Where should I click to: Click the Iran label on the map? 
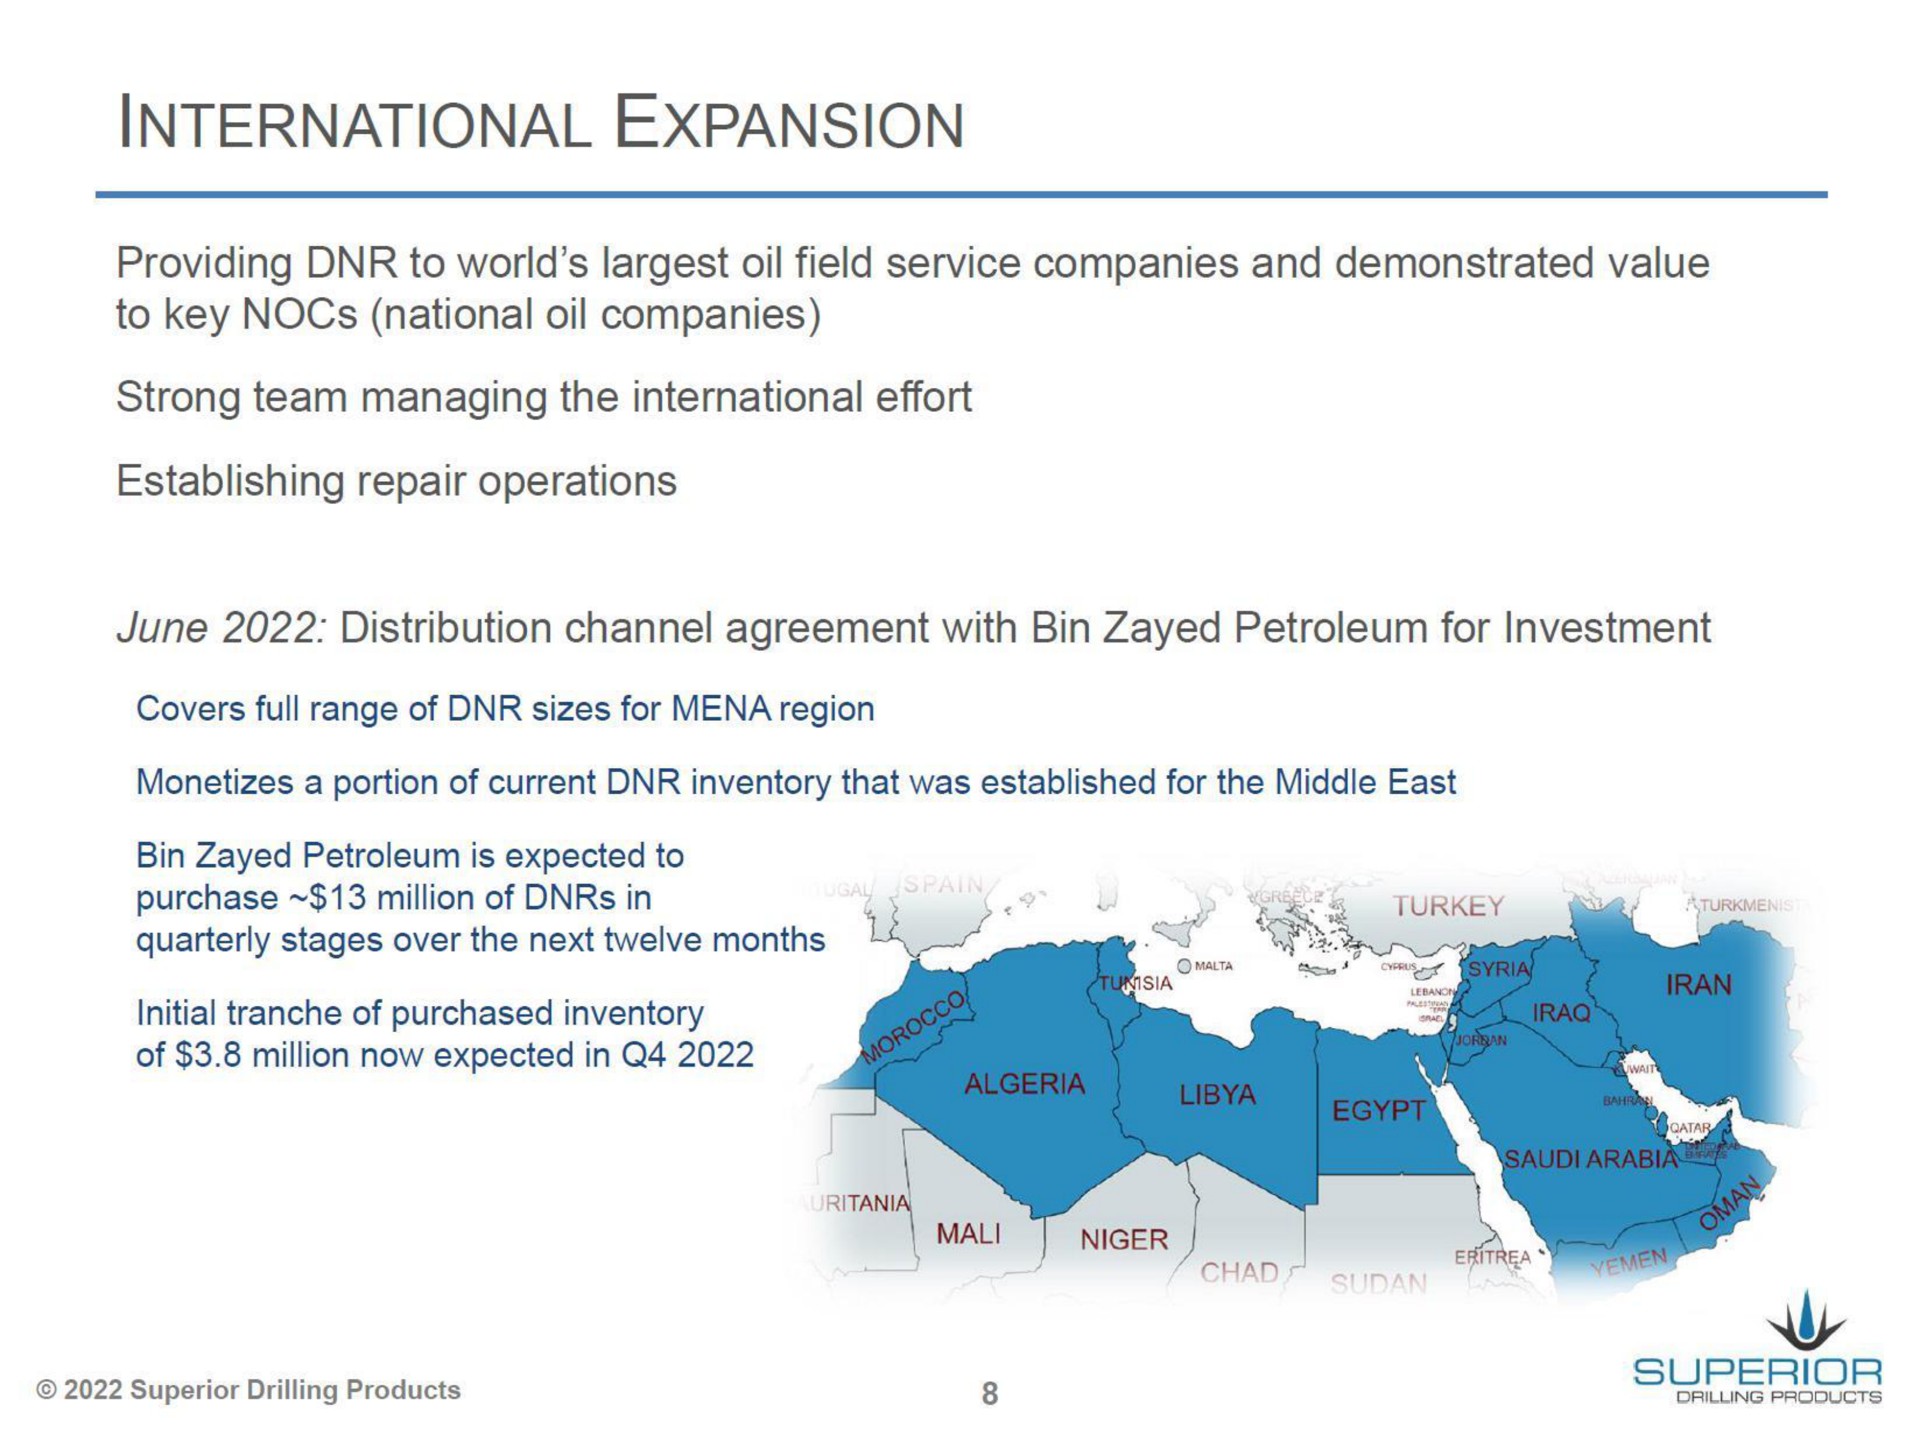click(x=1698, y=986)
